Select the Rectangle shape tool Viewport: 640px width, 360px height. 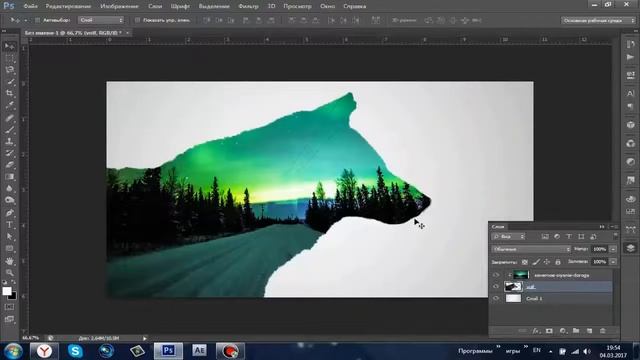9,249
